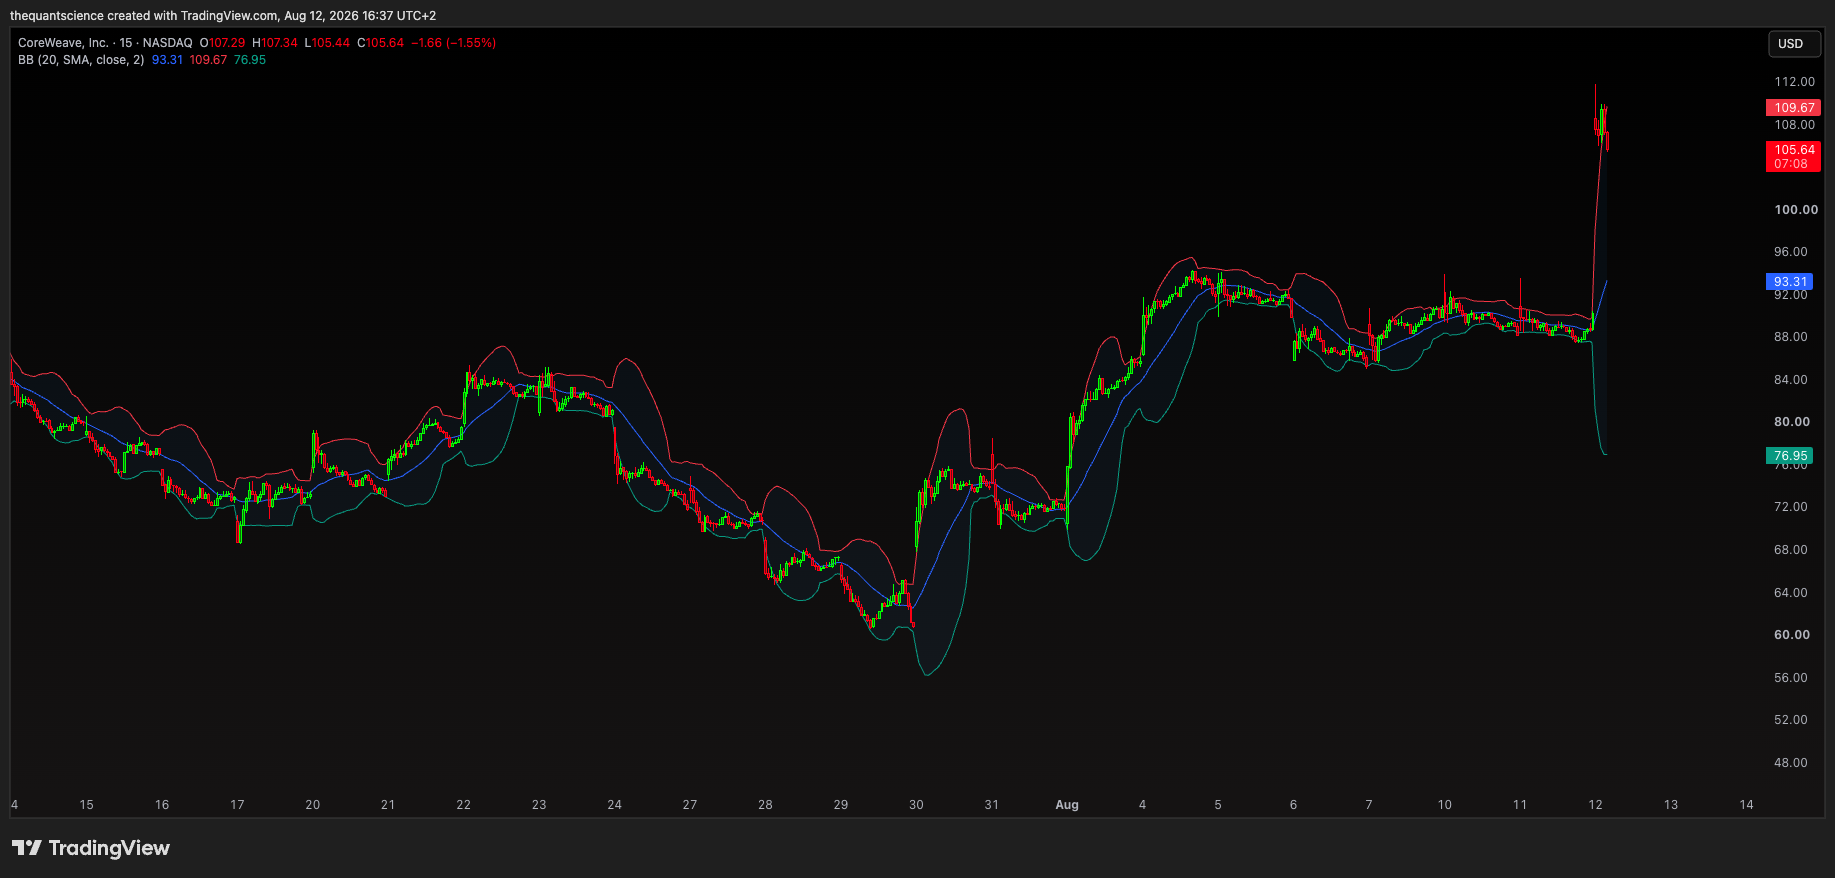Click the 100.00 price axis value

1796,210
